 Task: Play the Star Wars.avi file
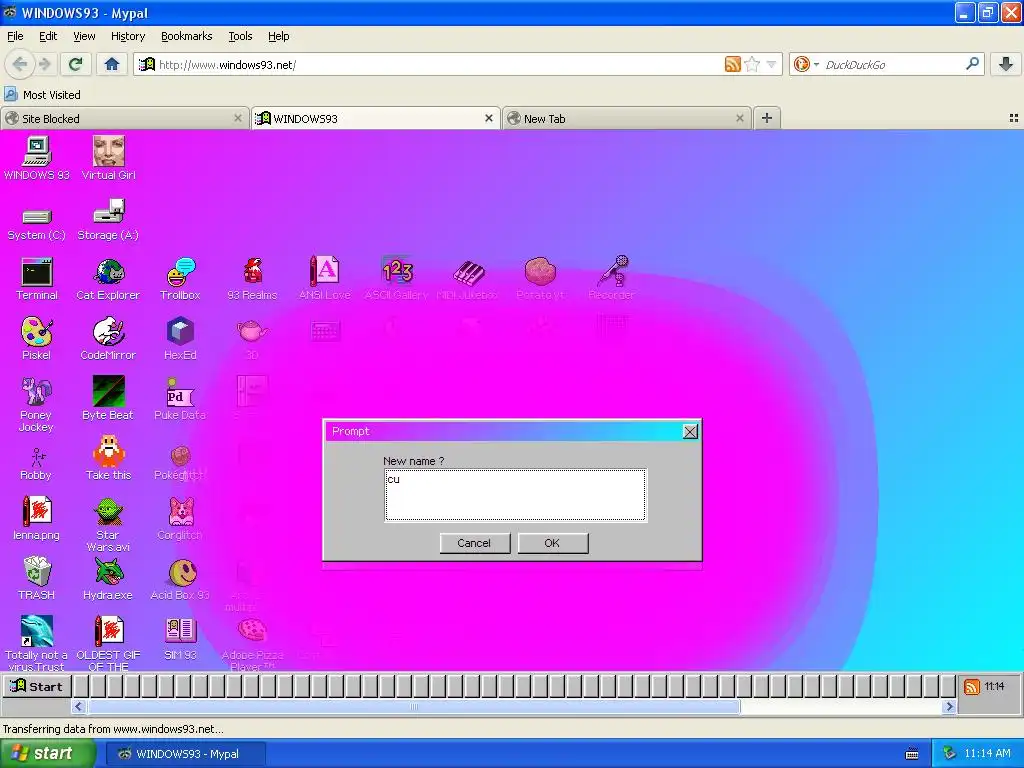pos(108,524)
